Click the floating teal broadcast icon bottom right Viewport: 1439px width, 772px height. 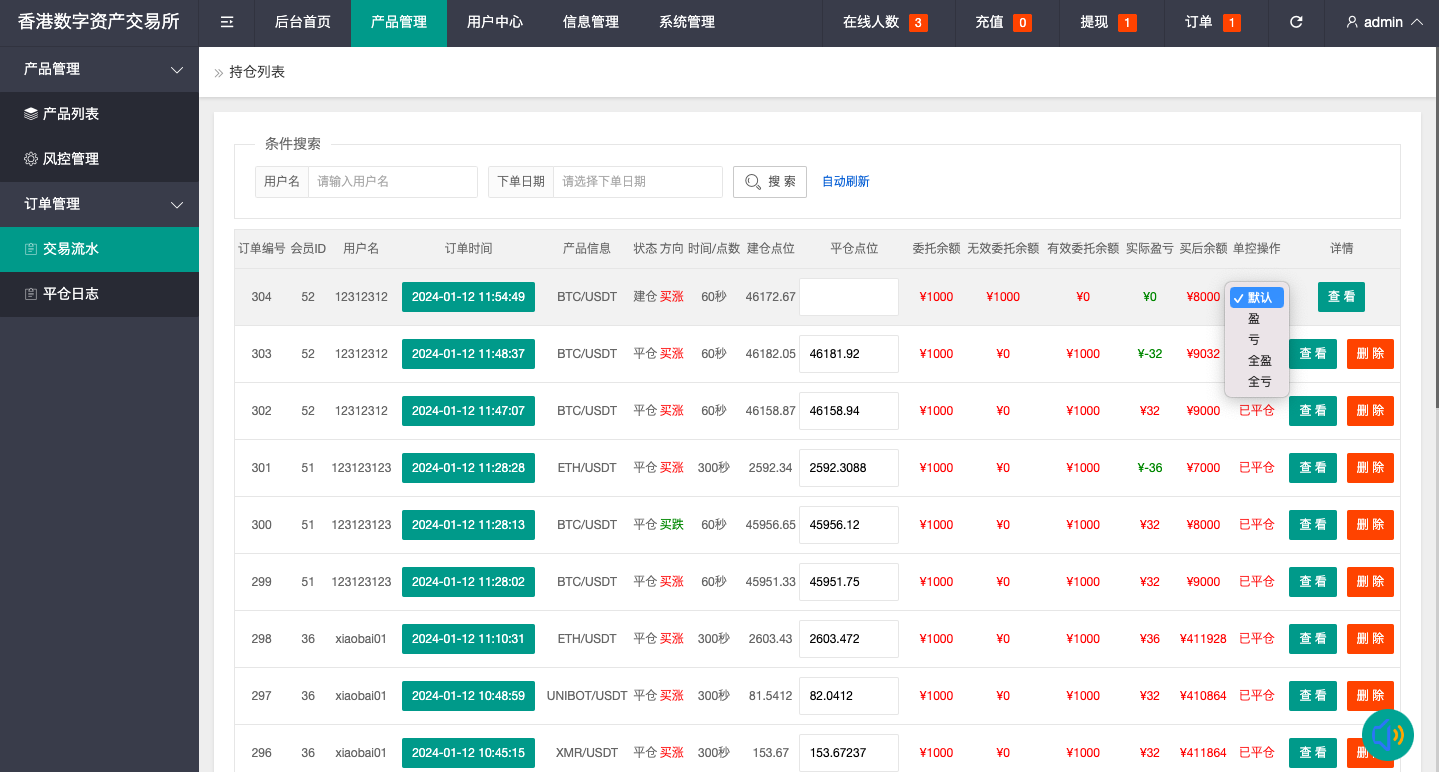coord(1388,735)
